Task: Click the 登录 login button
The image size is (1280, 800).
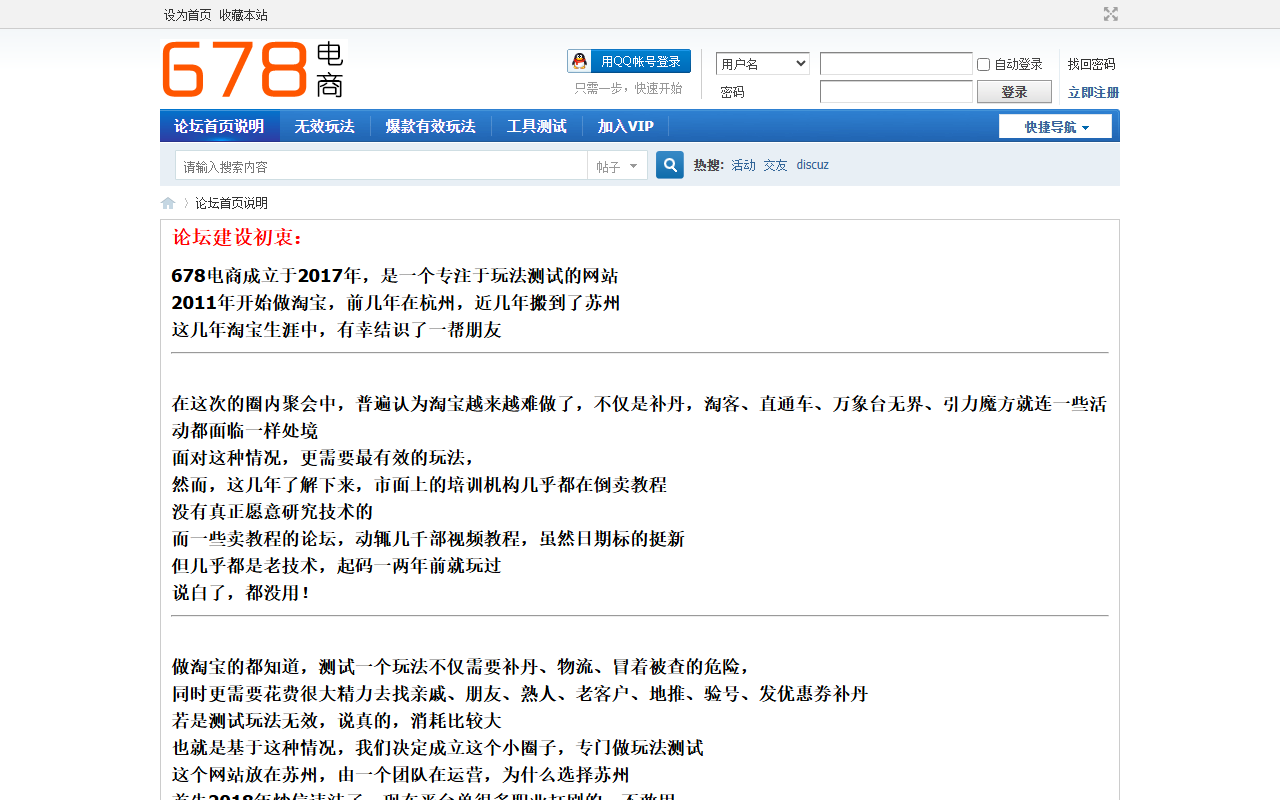Action: click(x=1014, y=92)
